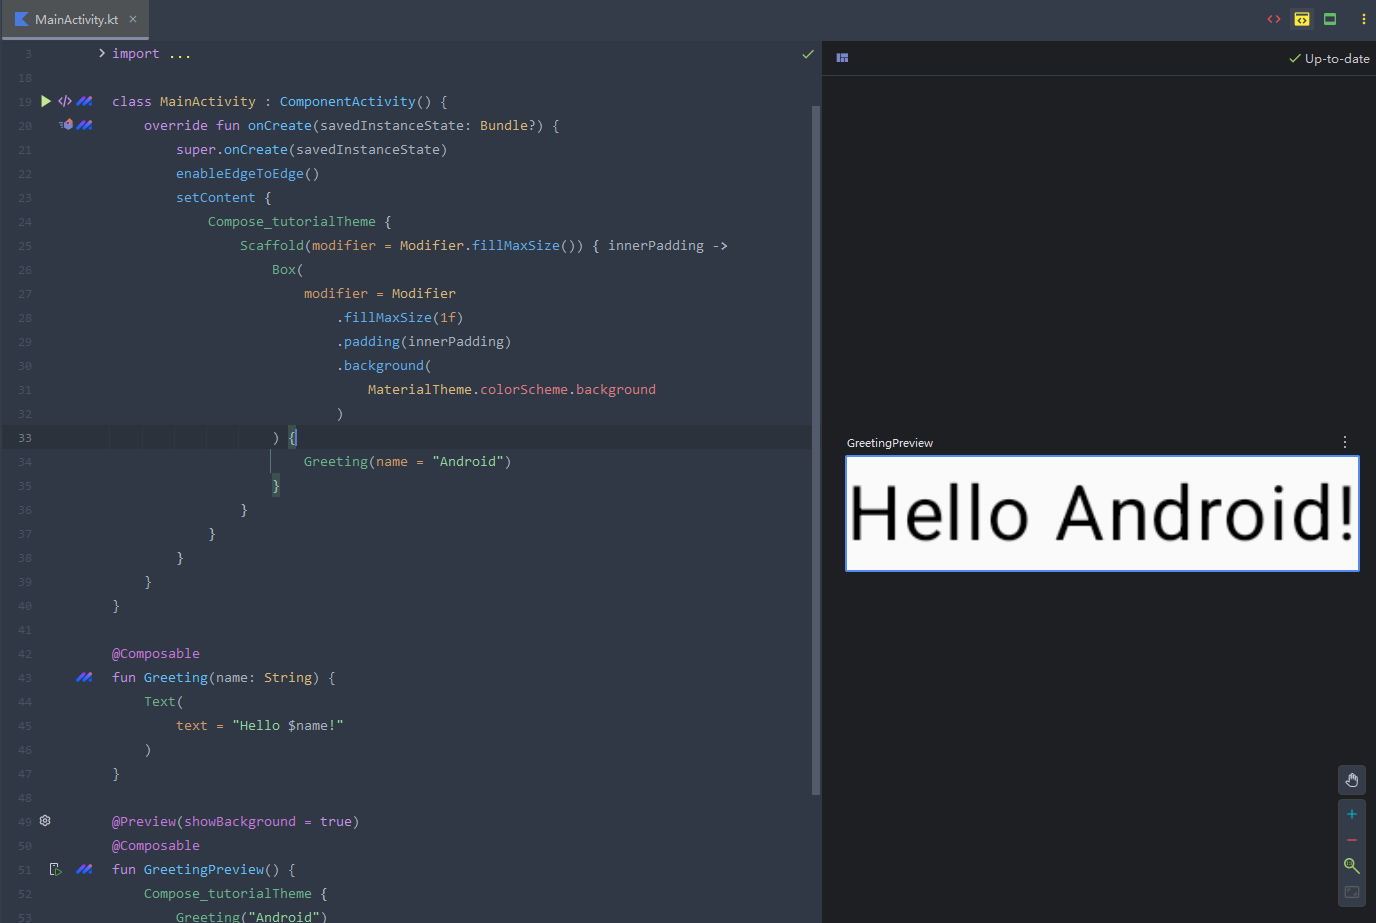1376x923 pixels.
Task: Run GreetingPreview on device from the gutter
Action: pyautogui.click(x=56, y=870)
